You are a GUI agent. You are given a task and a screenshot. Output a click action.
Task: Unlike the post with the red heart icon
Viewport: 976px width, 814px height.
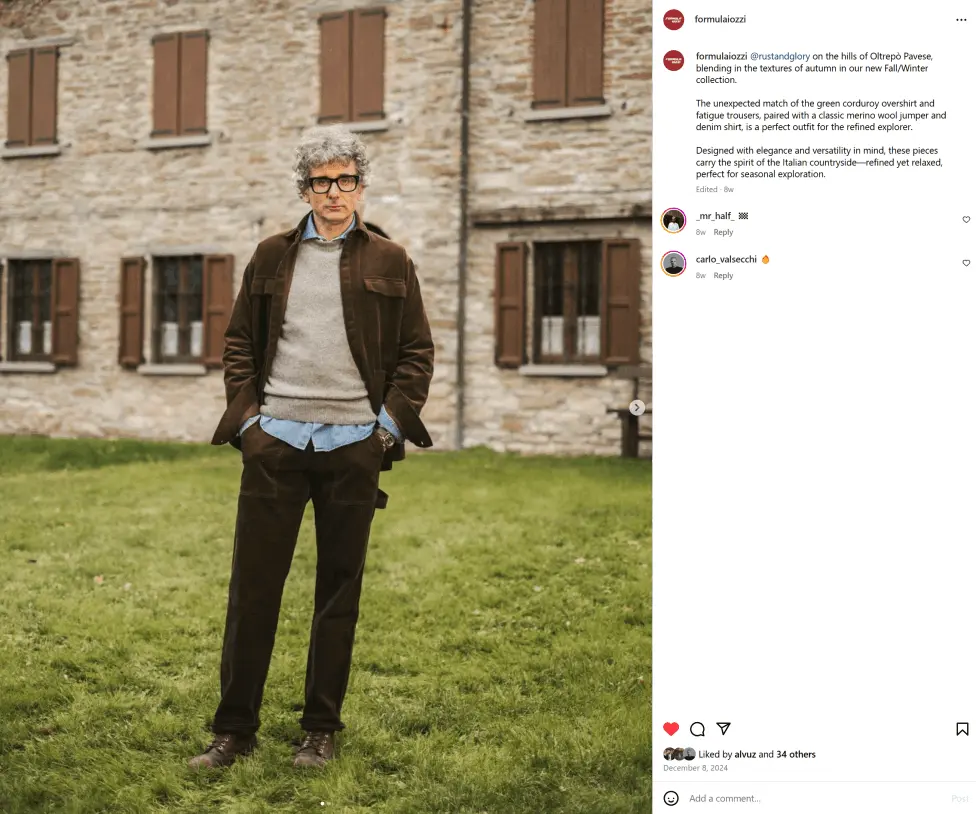671,729
